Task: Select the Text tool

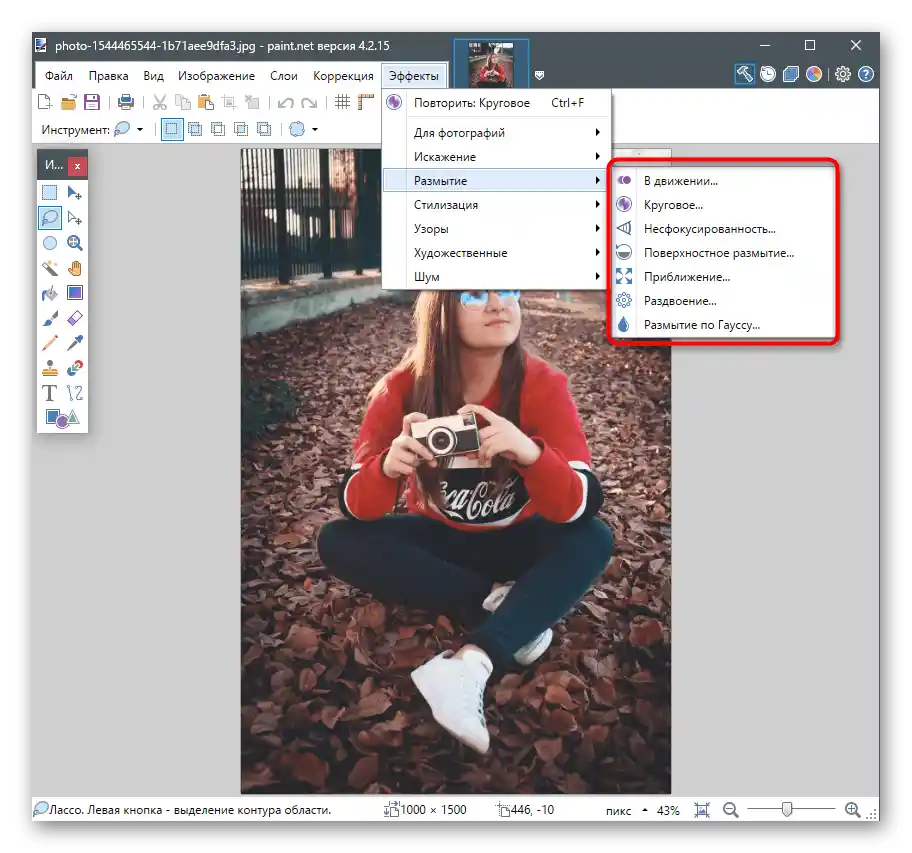Action: (49, 393)
